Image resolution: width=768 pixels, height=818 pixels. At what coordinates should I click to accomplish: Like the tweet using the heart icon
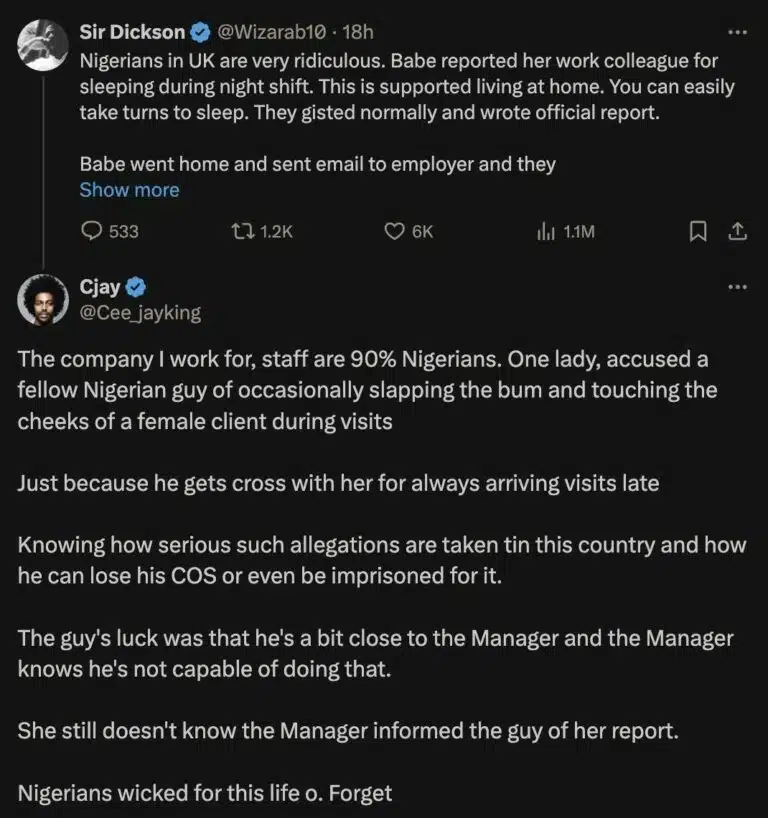[x=394, y=231]
